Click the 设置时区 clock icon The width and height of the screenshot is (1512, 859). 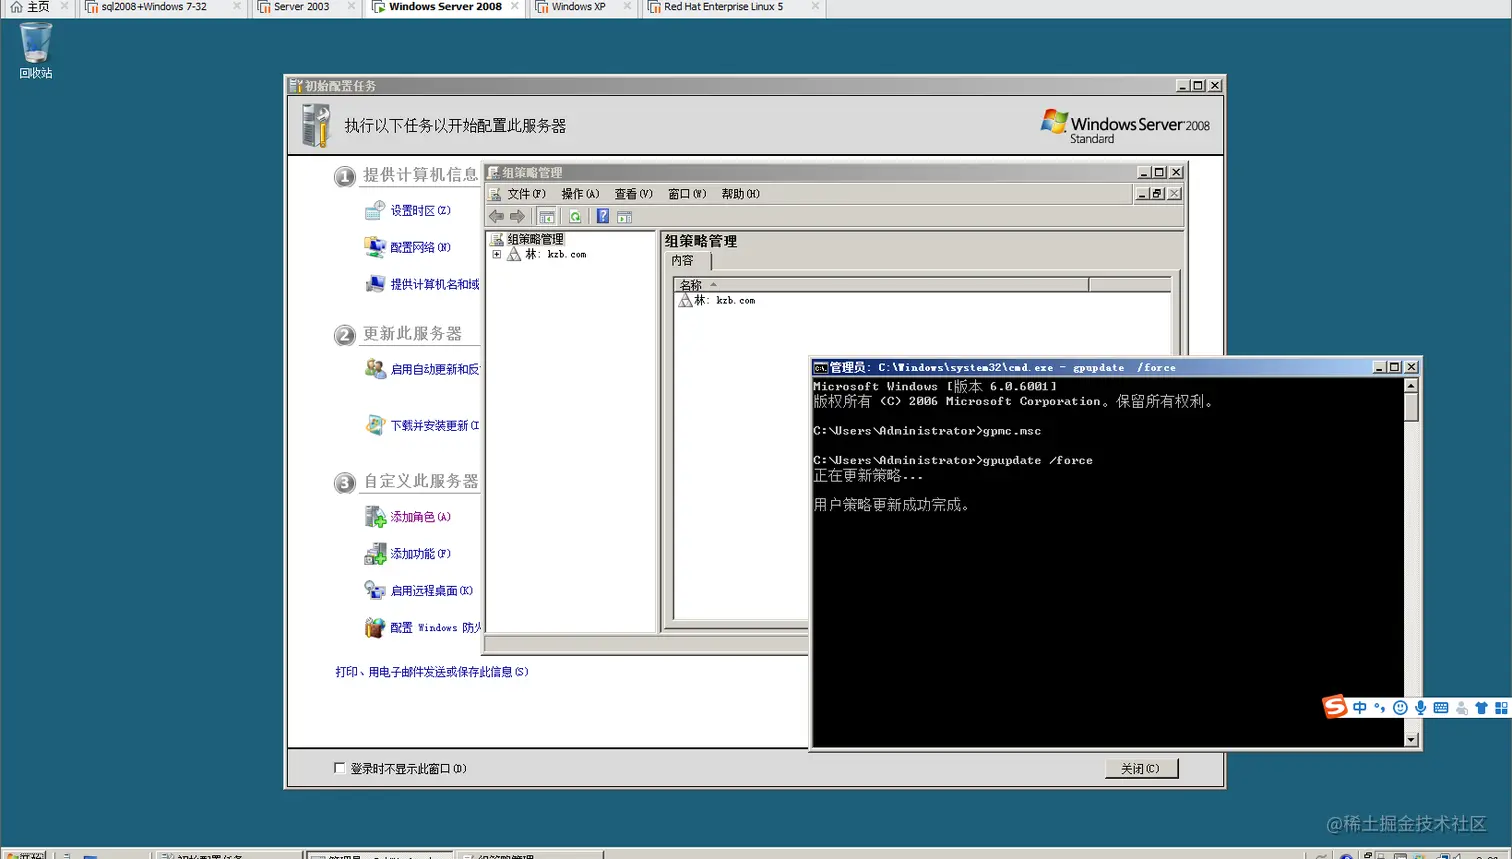[375, 210]
